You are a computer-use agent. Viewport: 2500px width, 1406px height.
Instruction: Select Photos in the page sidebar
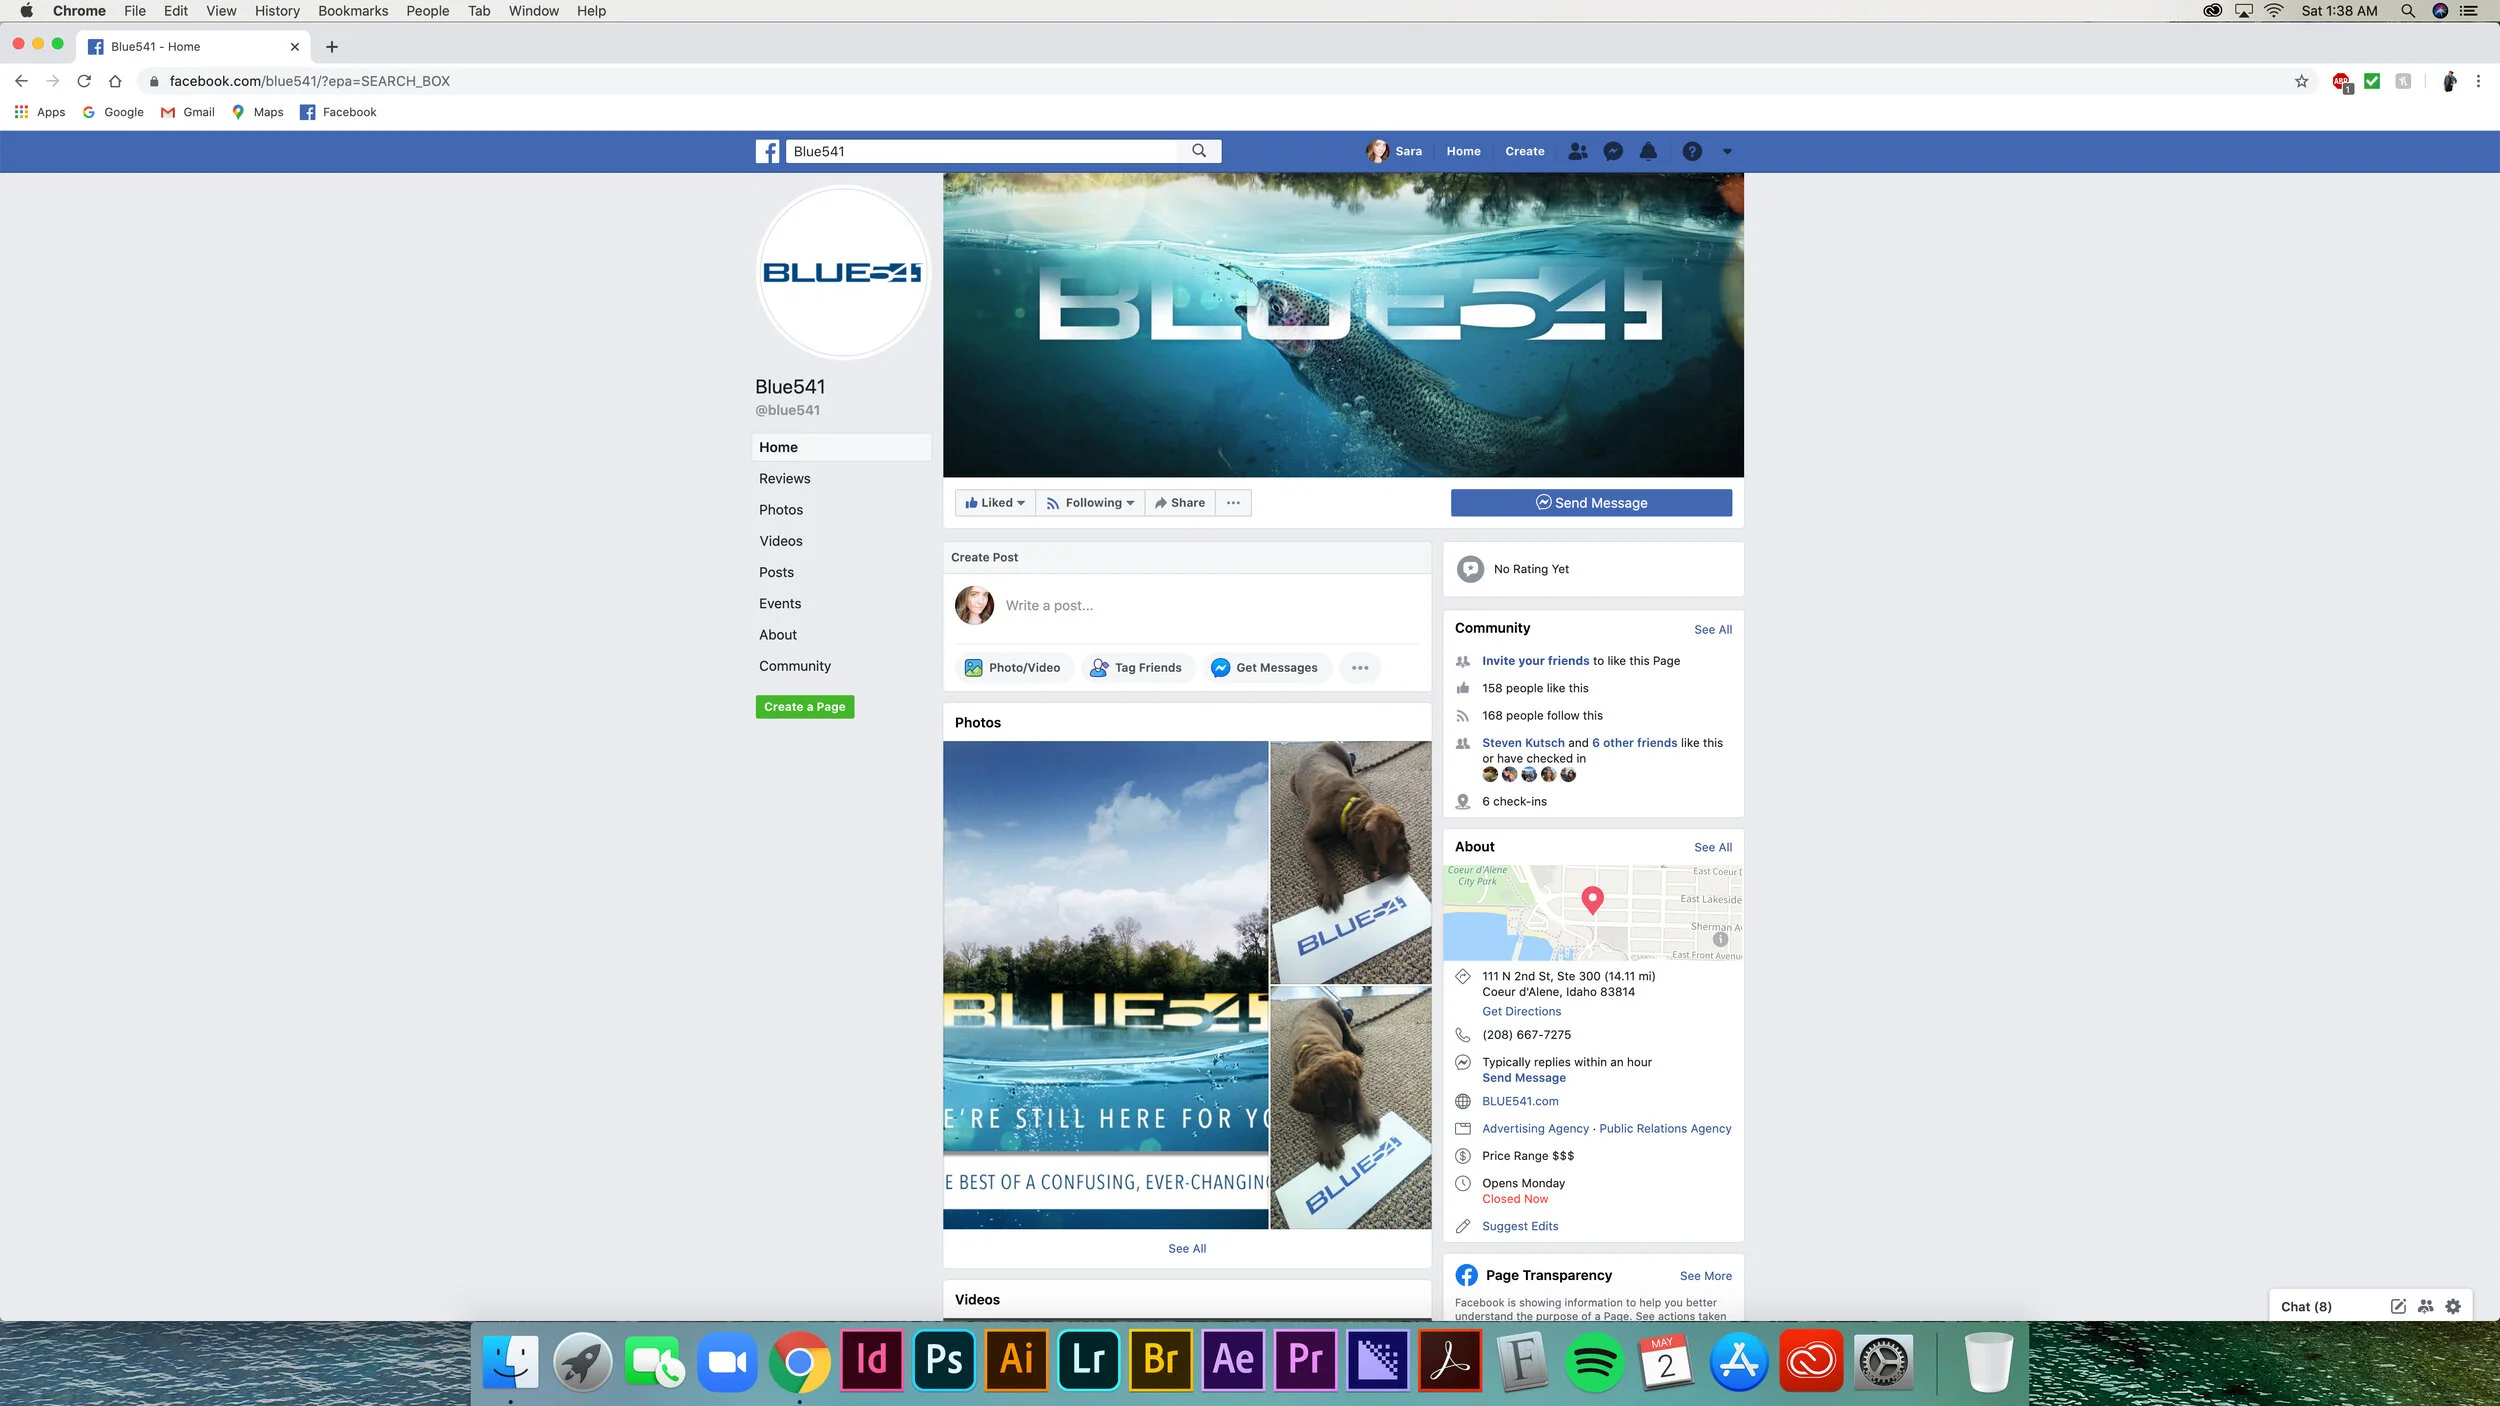[x=780, y=510]
